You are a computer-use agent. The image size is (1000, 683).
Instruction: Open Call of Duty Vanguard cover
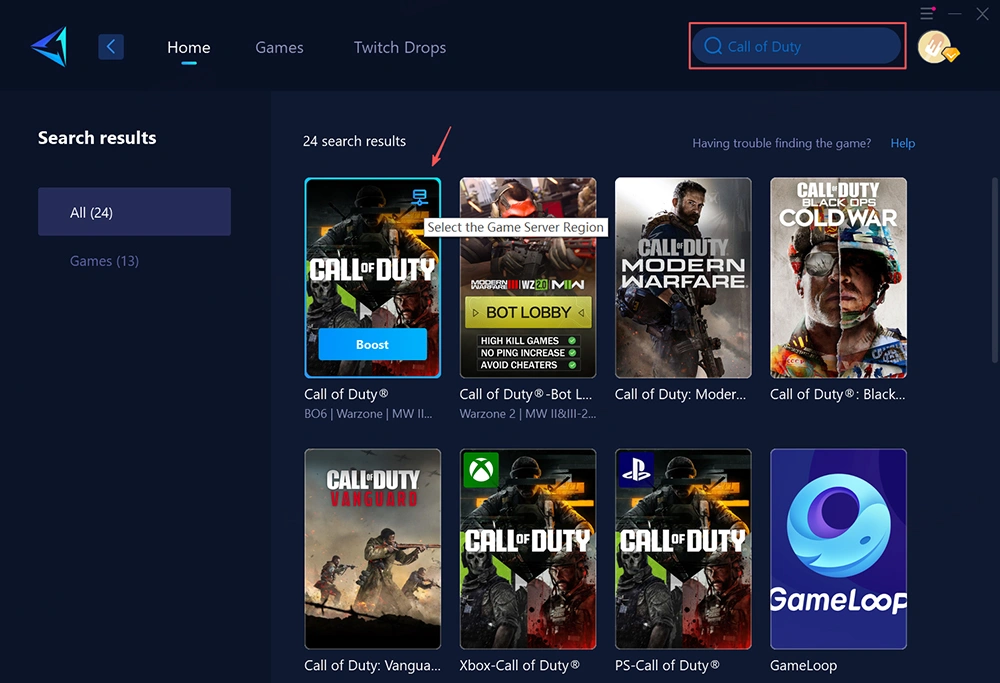tap(372, 548)
